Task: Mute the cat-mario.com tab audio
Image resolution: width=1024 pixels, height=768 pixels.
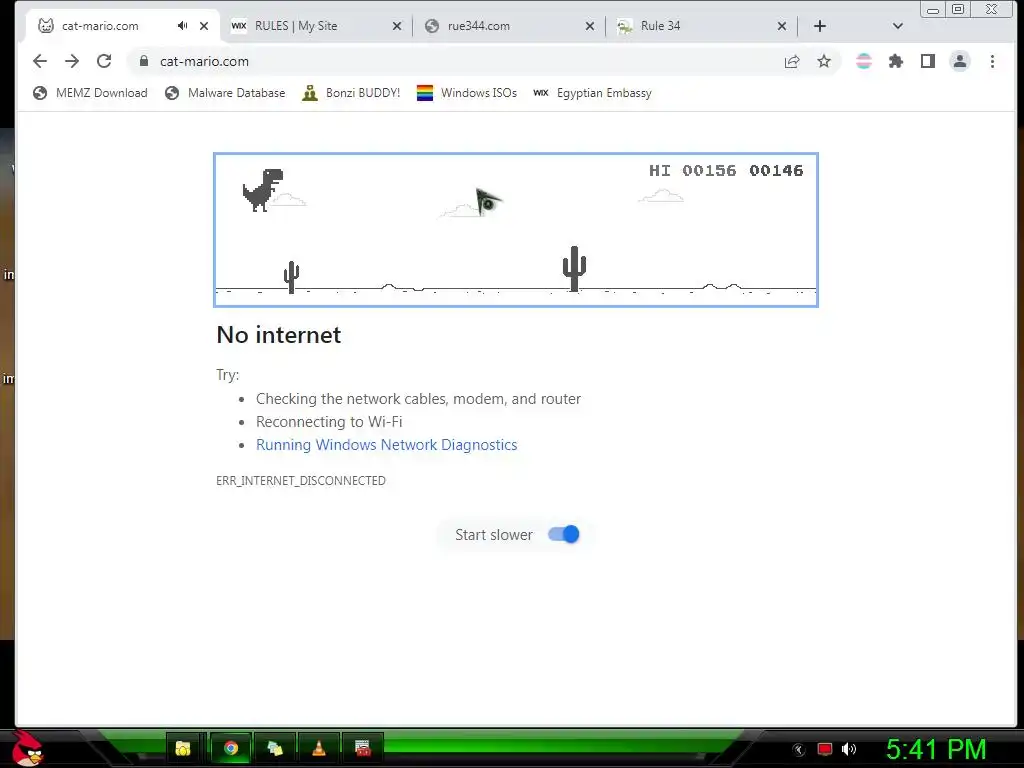Action: click(x=182, y=26)
